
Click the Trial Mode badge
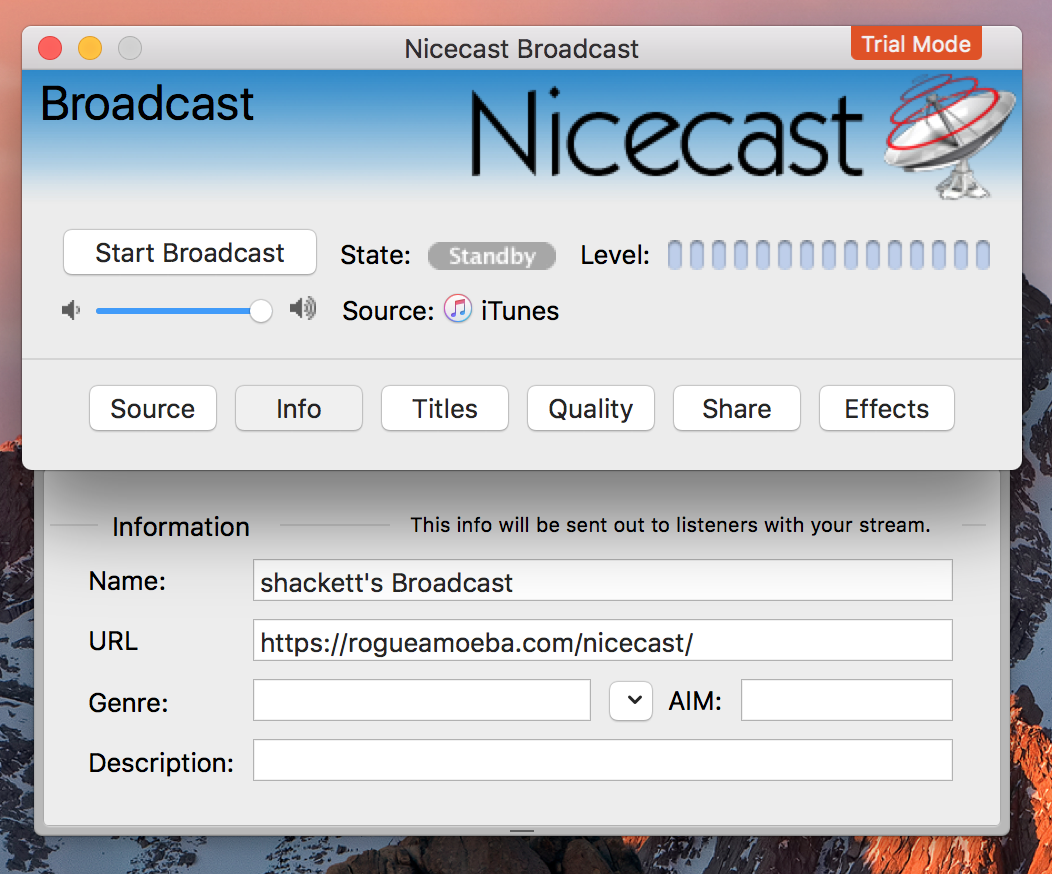[916, 44]
